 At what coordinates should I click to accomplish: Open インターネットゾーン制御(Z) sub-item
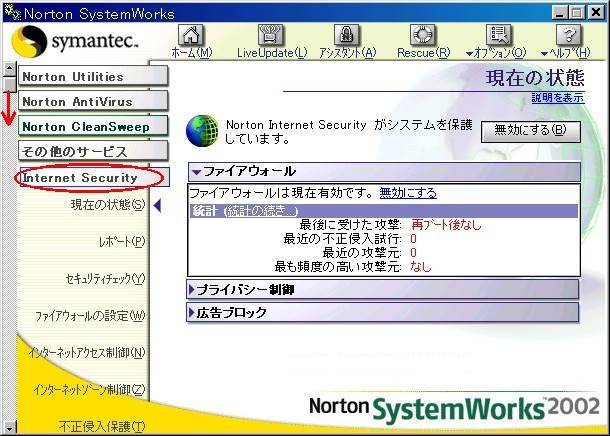89,389
